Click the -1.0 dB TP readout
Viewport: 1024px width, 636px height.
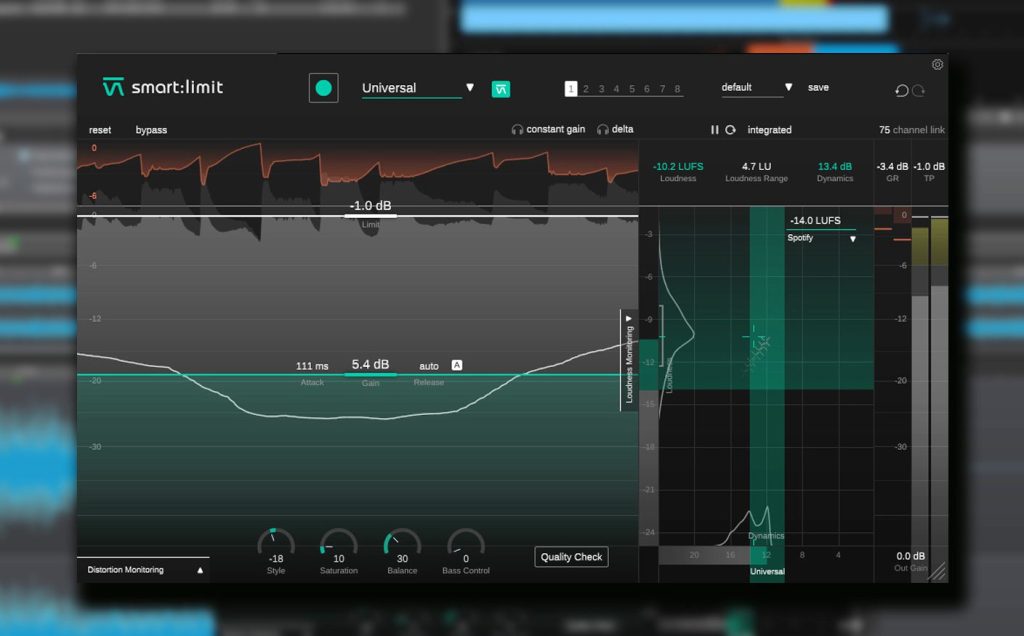[x=929, y=167]
